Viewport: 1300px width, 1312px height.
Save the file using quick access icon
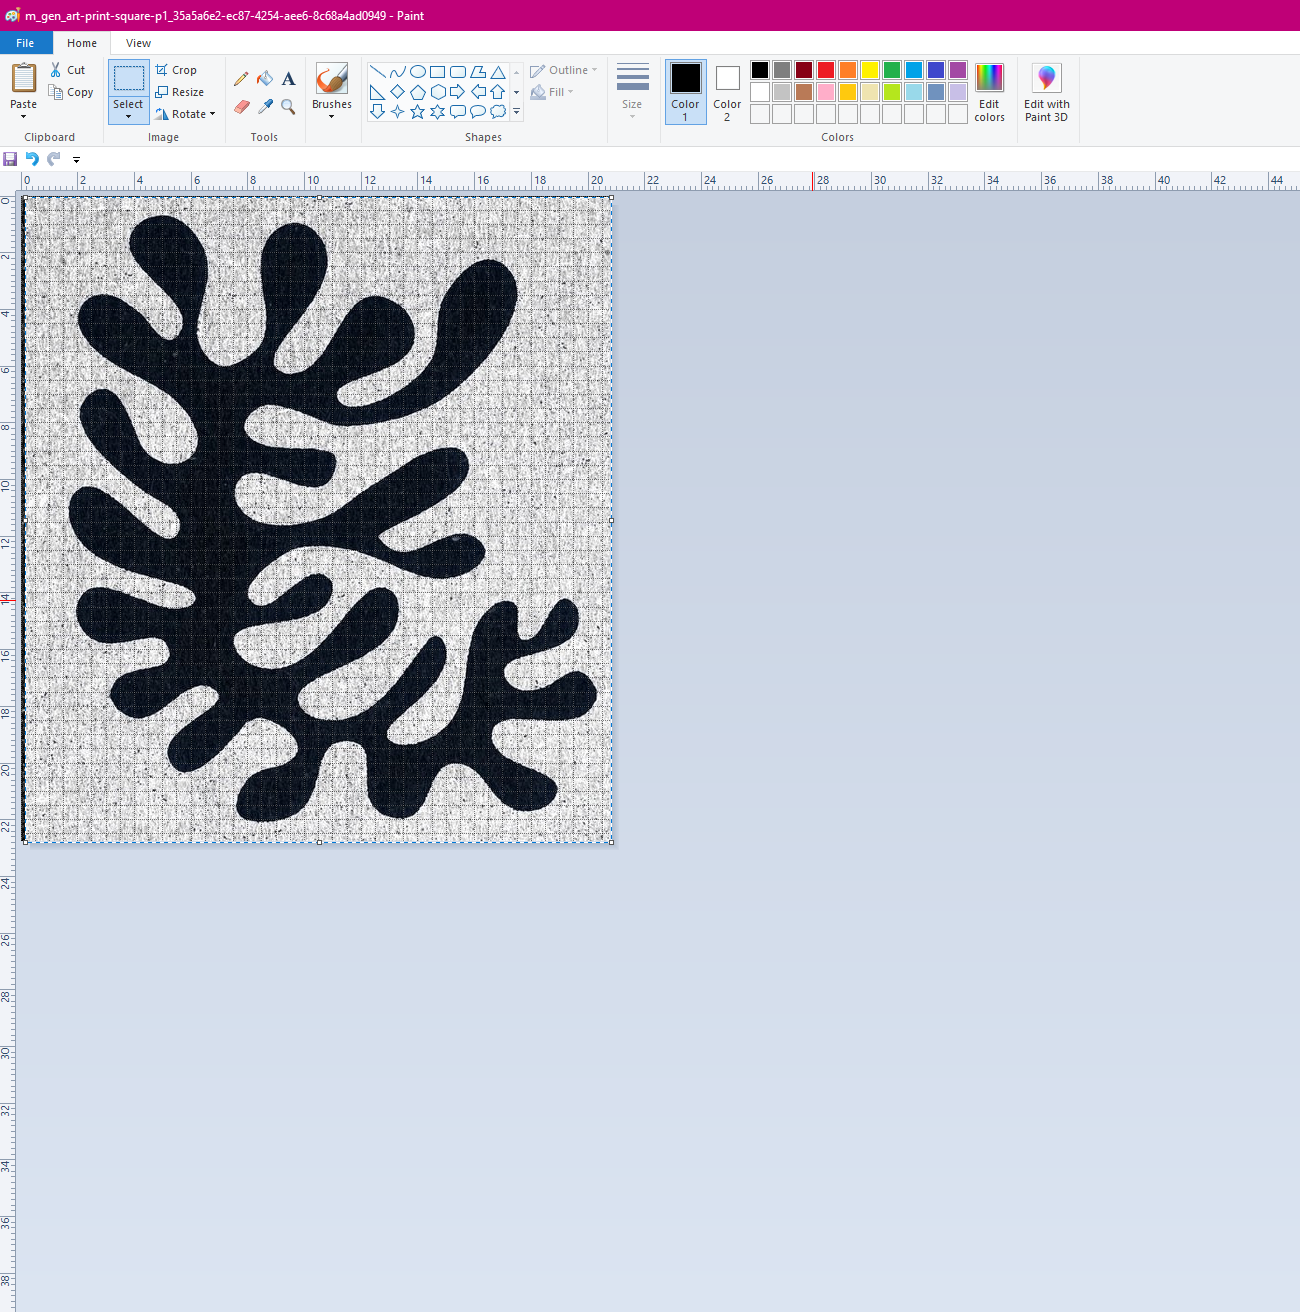10,159
